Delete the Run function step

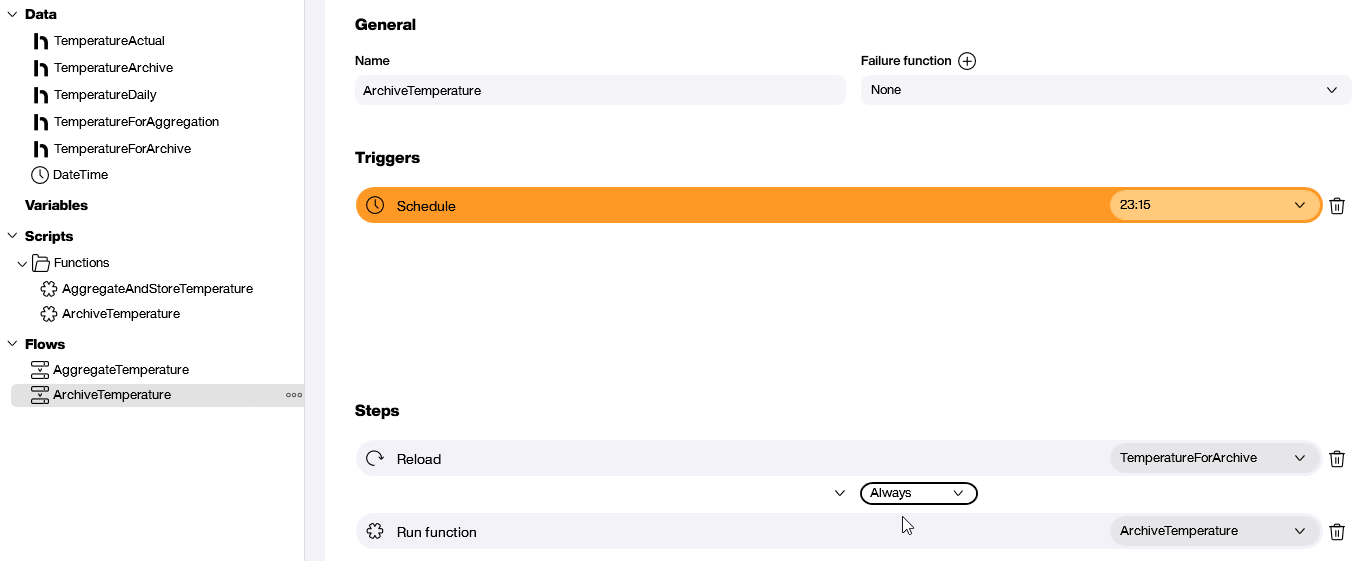(x=1337, y=532)
